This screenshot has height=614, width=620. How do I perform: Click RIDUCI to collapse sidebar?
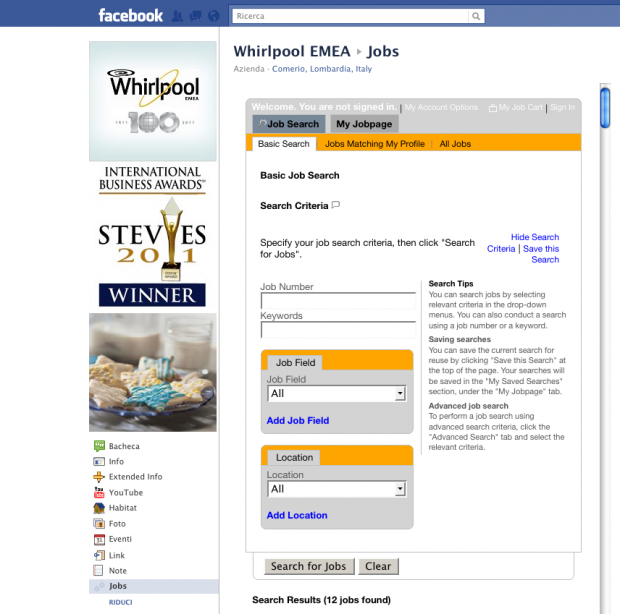pos(121,602)
